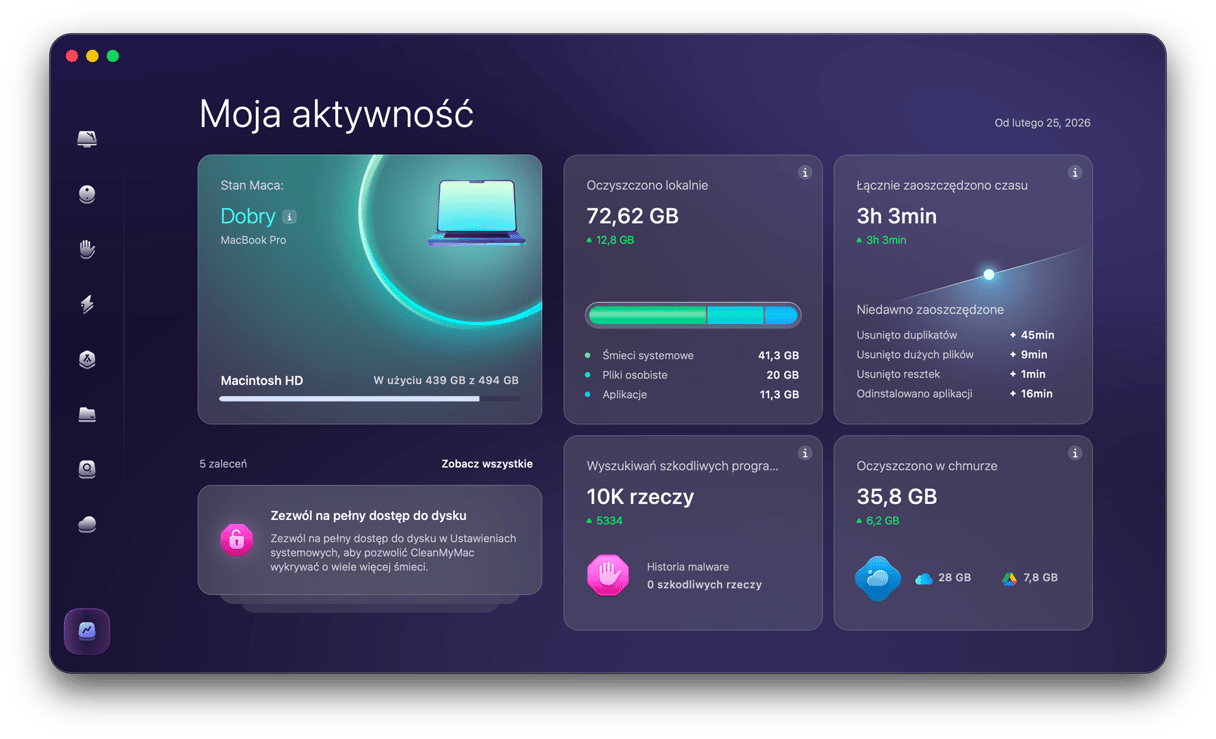This screenshot has width=1216, height=739.
Task: Open My Clutter folder icon in sidebar
Action: (87, 414)
